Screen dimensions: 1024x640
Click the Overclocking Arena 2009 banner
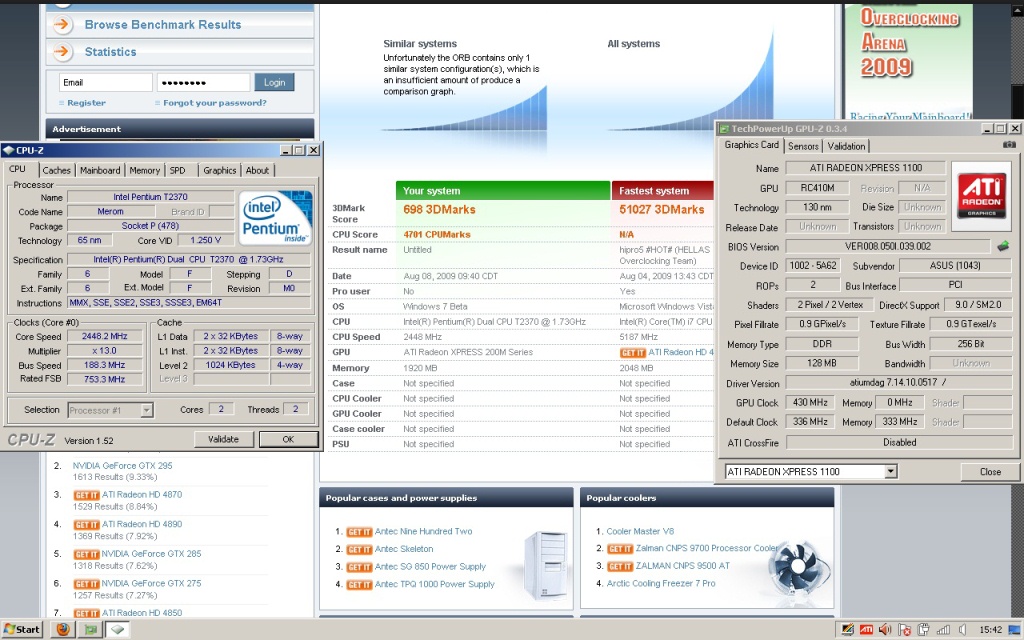(x=908, y=62)
